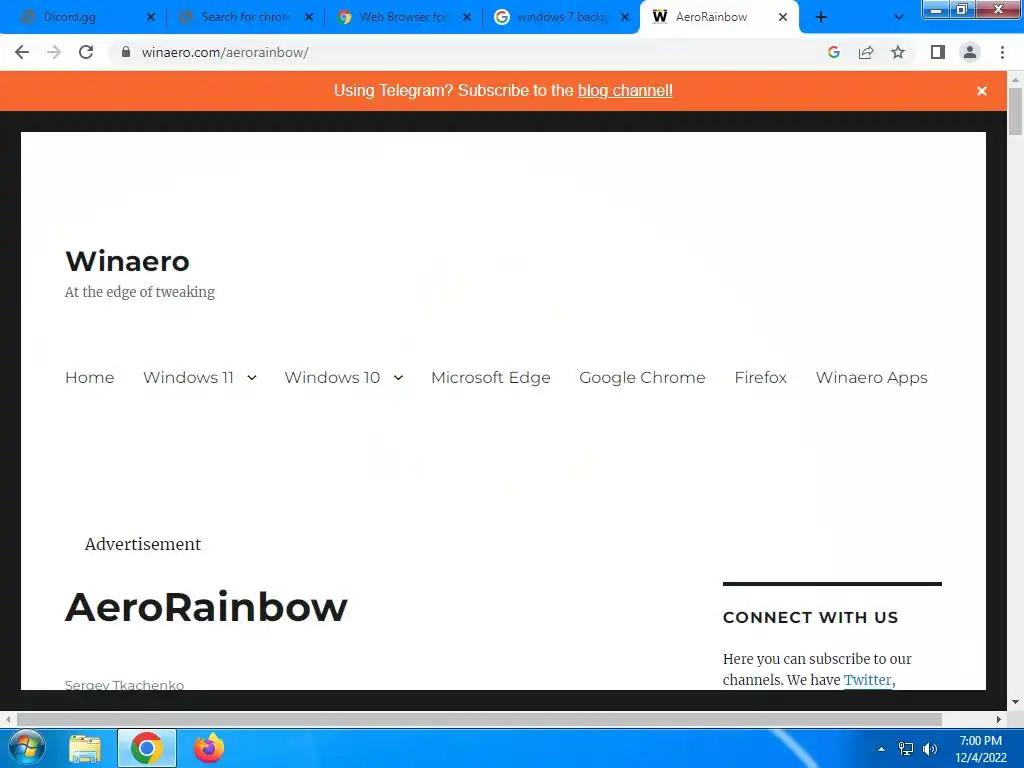1024x768 pixels.
Task: Click the vertical scrollbar thumb
Action: (x=1015, y=111)
